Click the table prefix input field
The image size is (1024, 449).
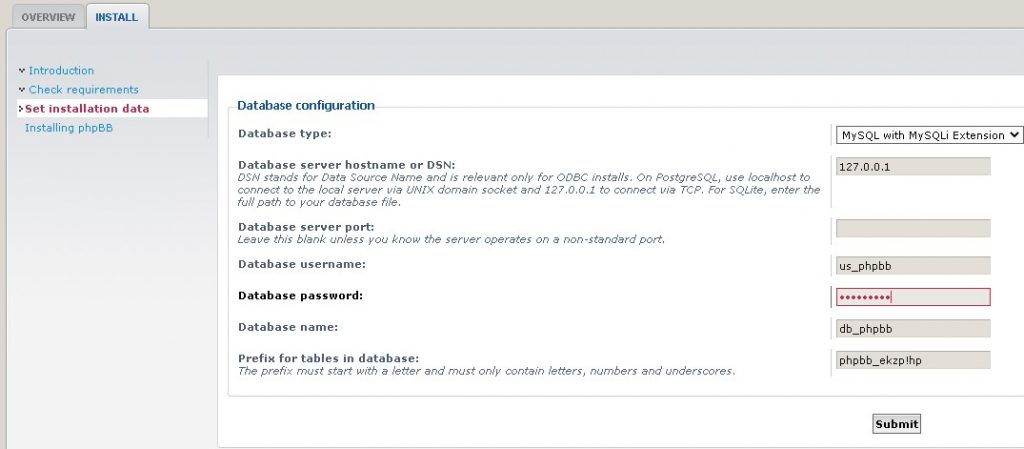pos(912,359)
